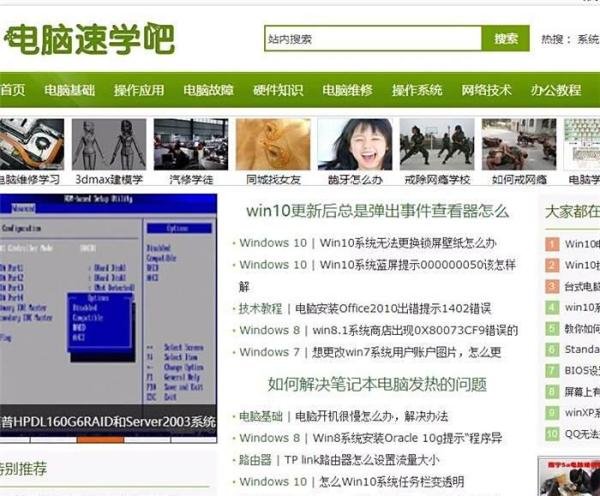Viewport: 600px width, 496px height.
Task: Open the BIOS setup slideshow image
Action: [108, 299]
